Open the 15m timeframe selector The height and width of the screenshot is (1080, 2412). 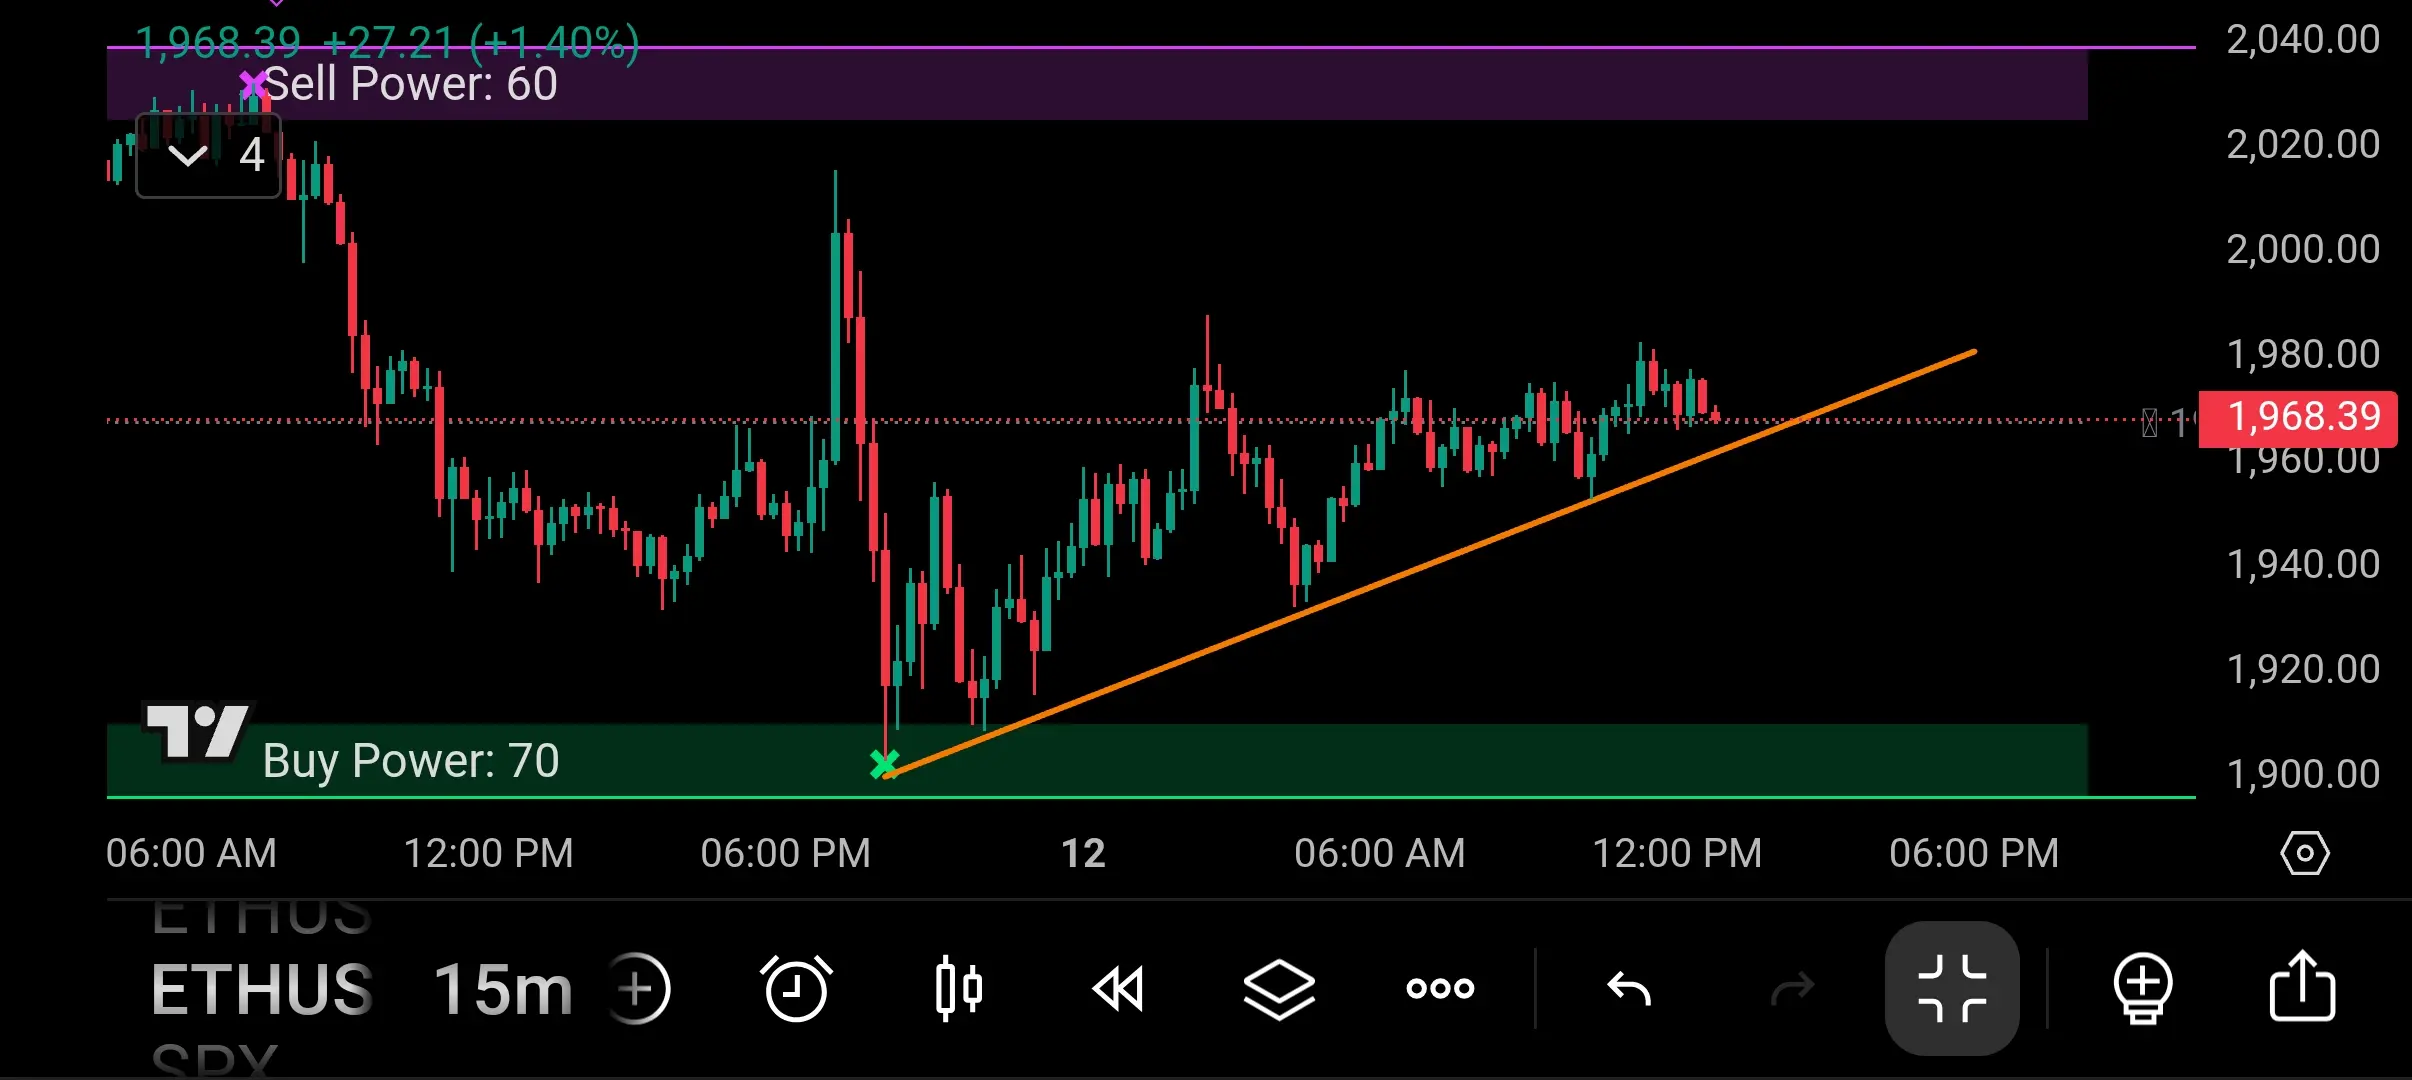503,989
